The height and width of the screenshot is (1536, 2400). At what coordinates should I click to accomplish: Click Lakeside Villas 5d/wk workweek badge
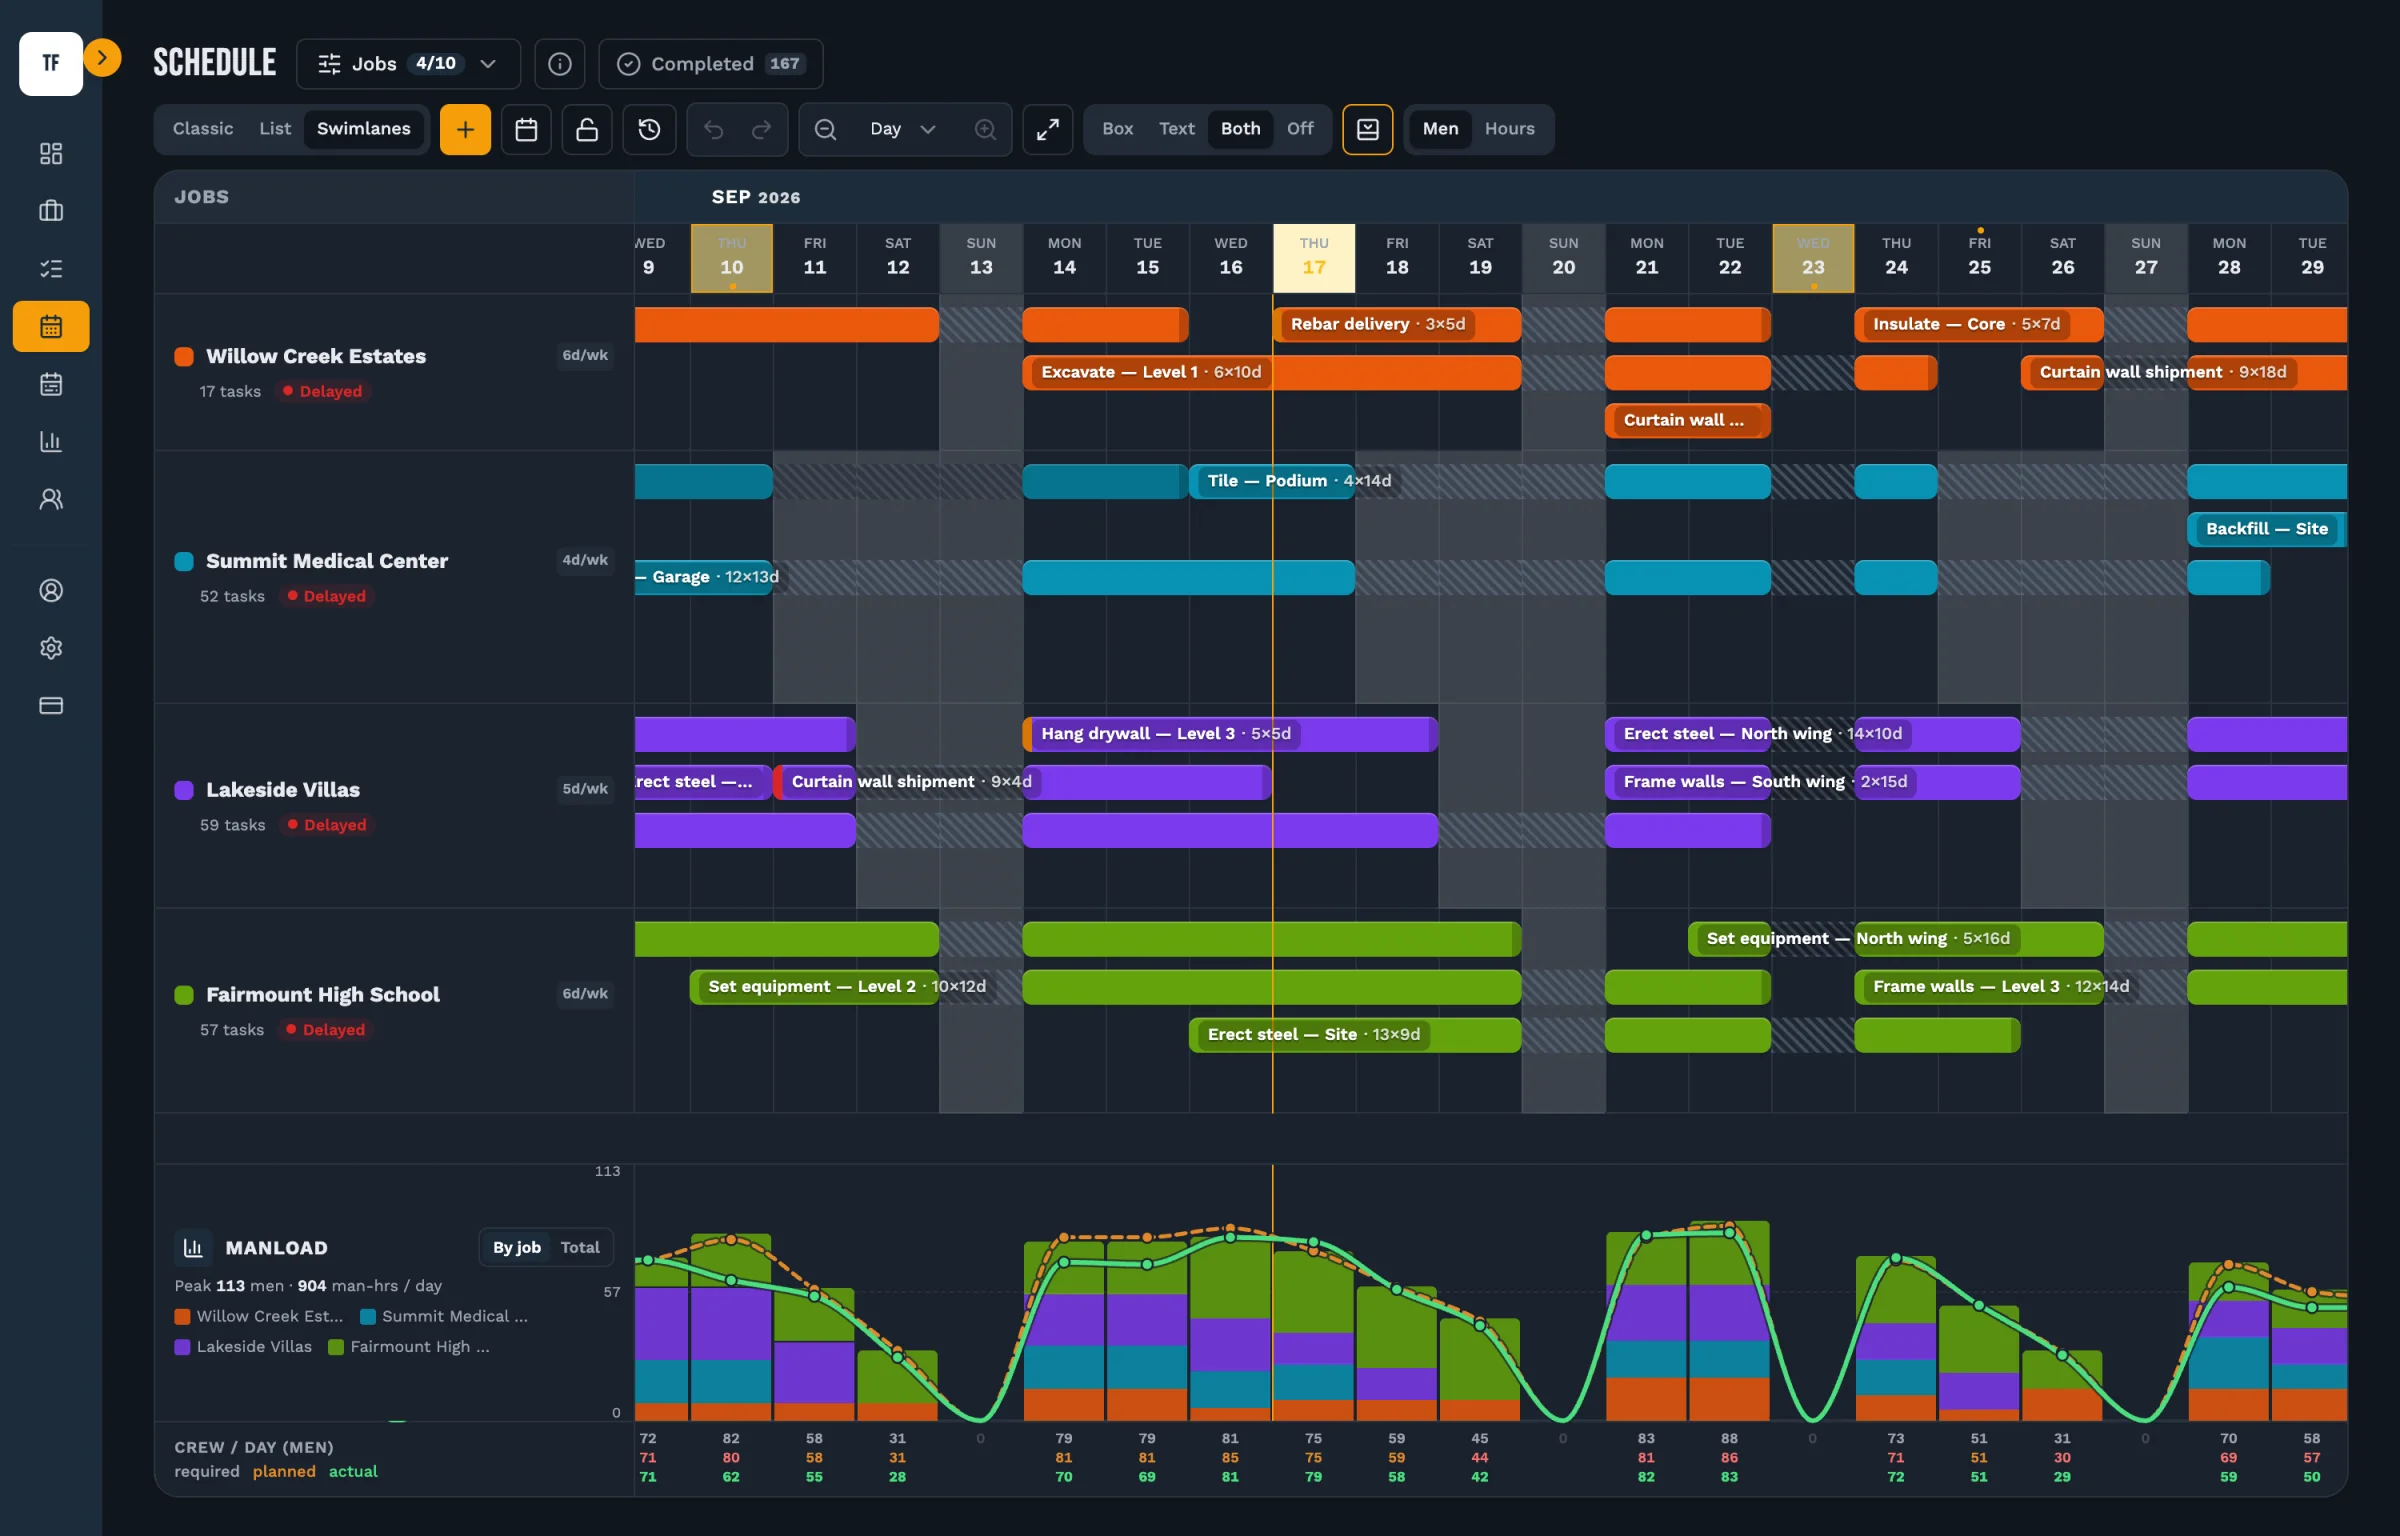point(585,789)
